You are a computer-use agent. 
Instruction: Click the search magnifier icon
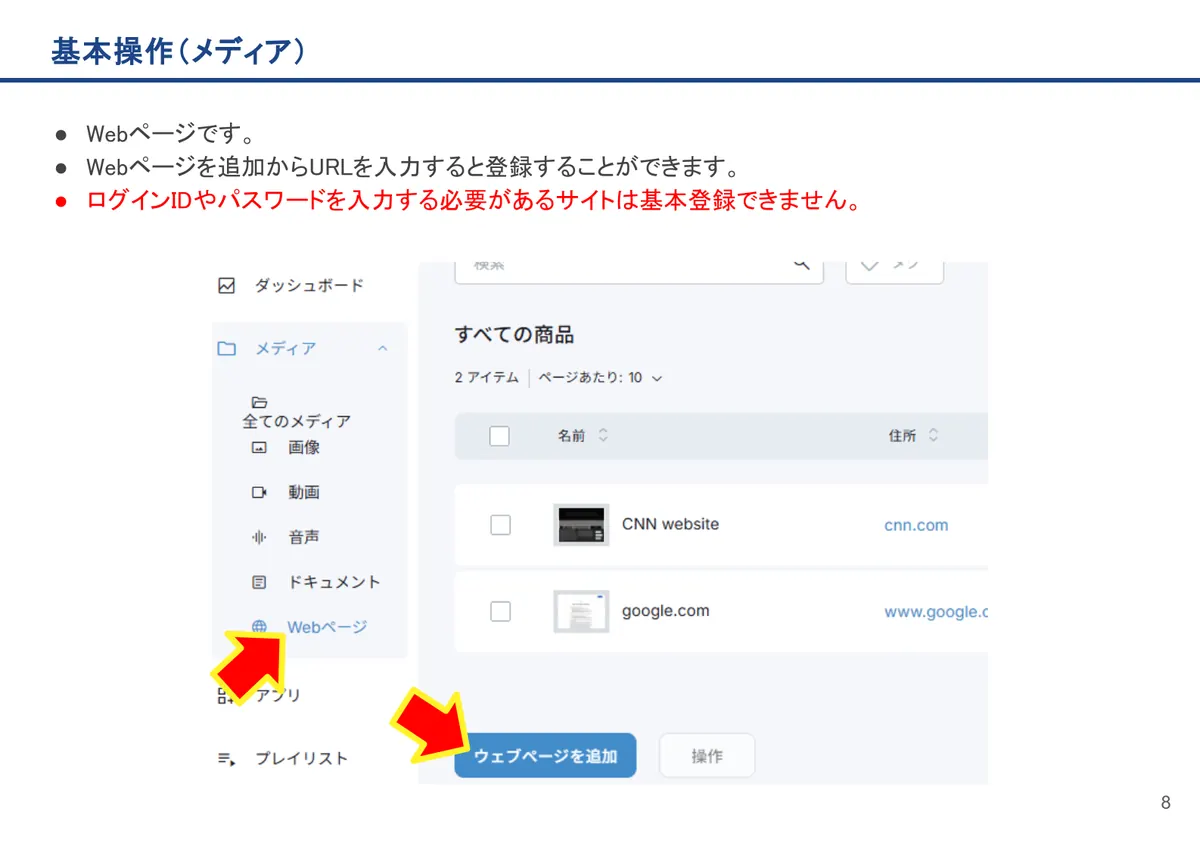[x=801, y=265]
